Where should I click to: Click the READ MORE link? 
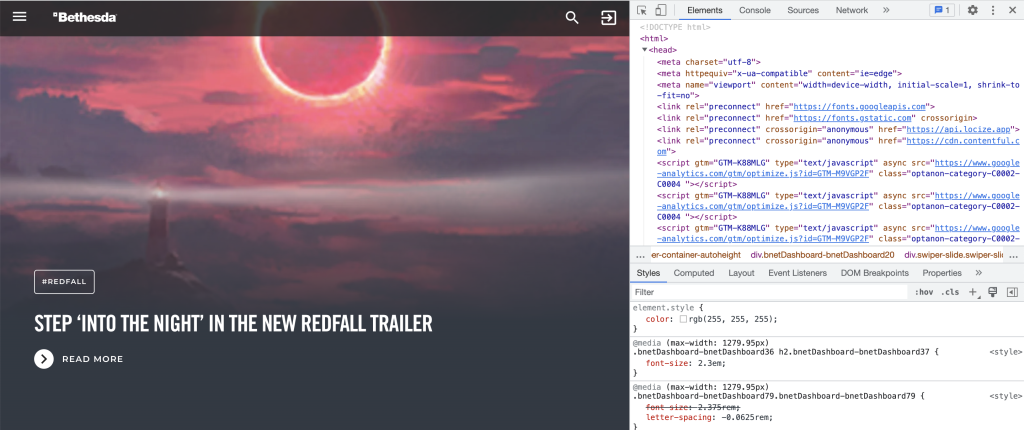92,359
